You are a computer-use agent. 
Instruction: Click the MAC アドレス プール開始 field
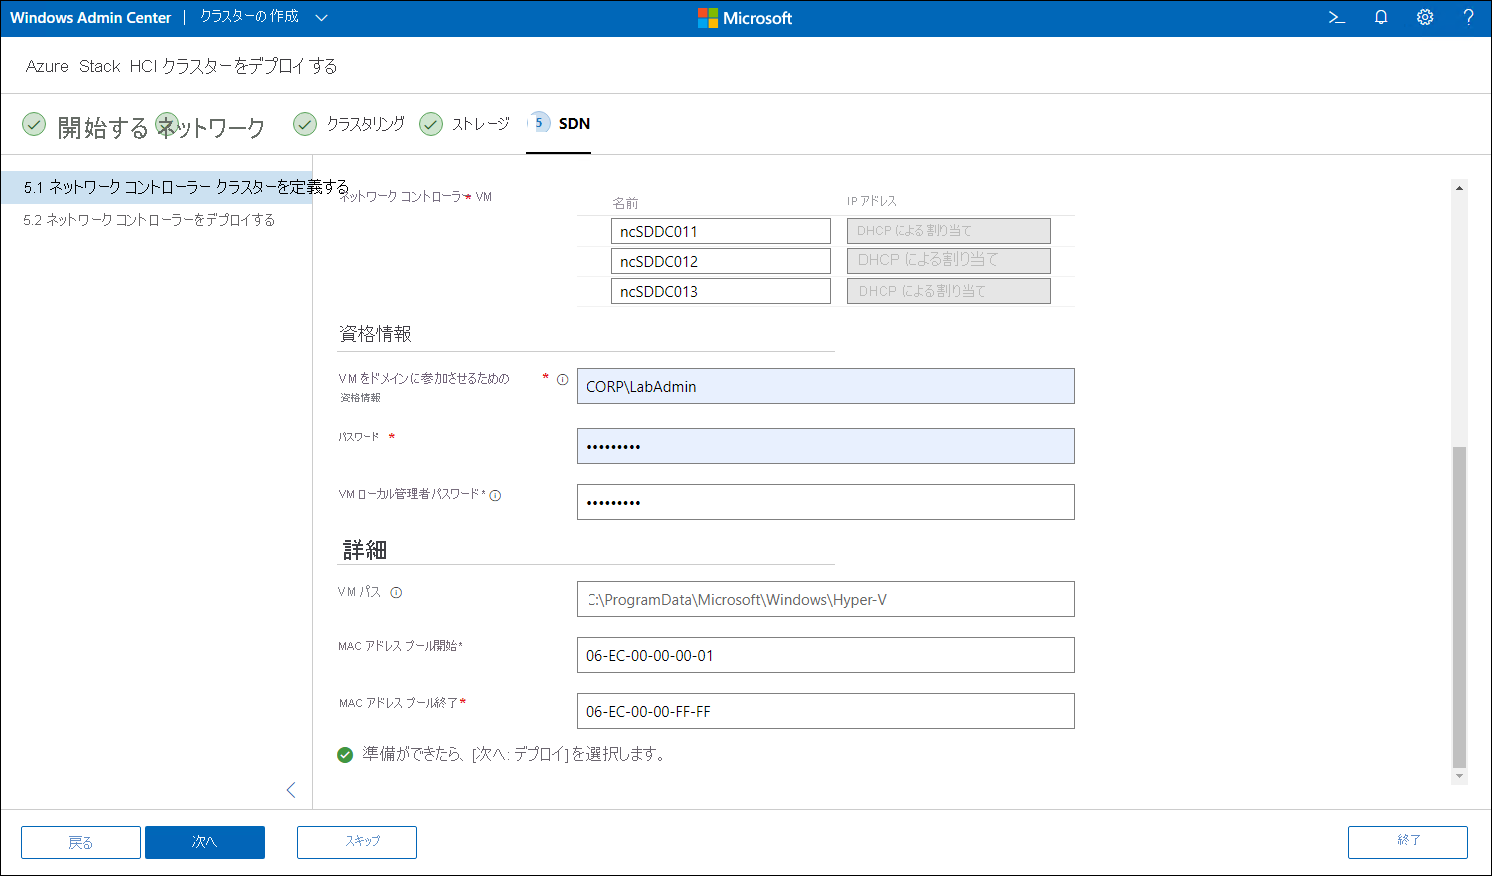click(x=825, y=655)
